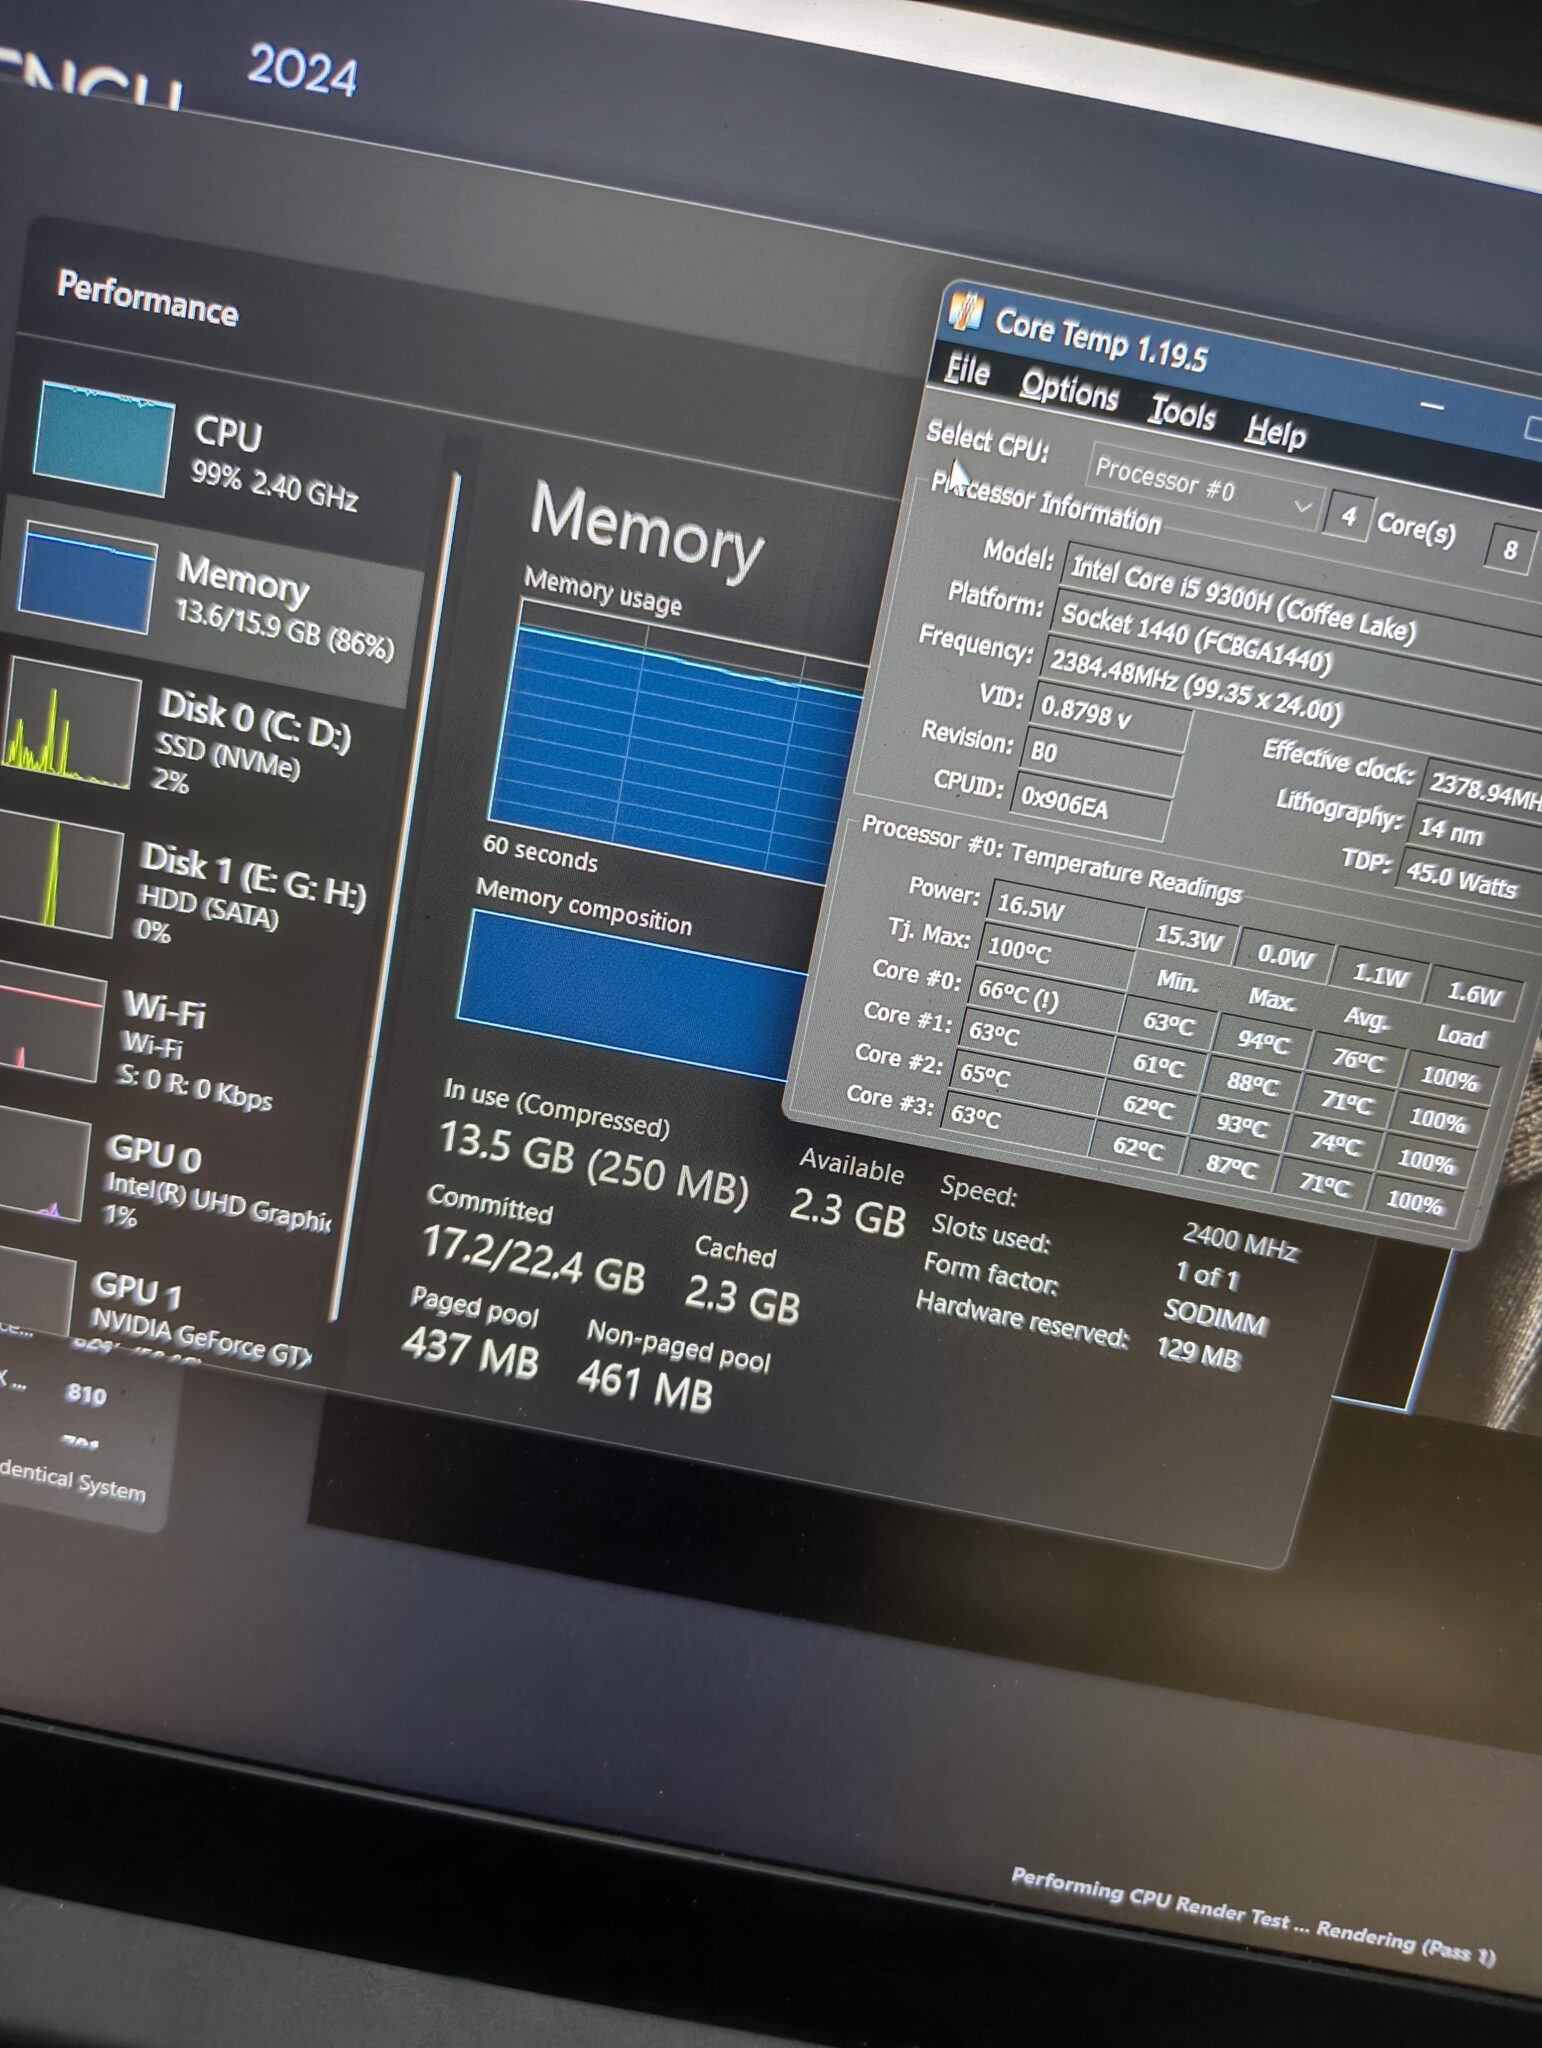The image size is (1542, 2048).
Task: Click the Core #1 current temperature 63°C
Action: click(1038, 1036)
